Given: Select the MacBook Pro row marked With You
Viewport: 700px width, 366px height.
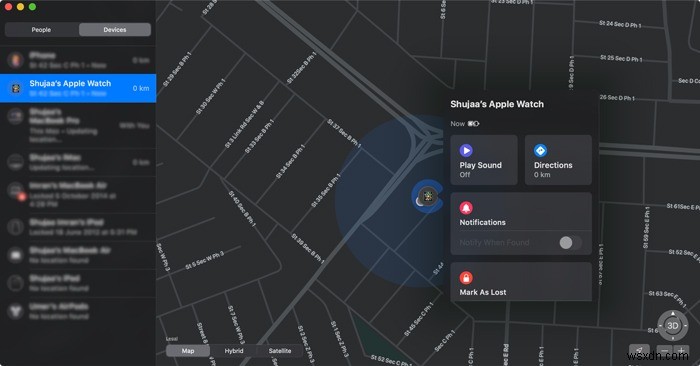Looking at the screenshot, I should (x=78, y=125).
